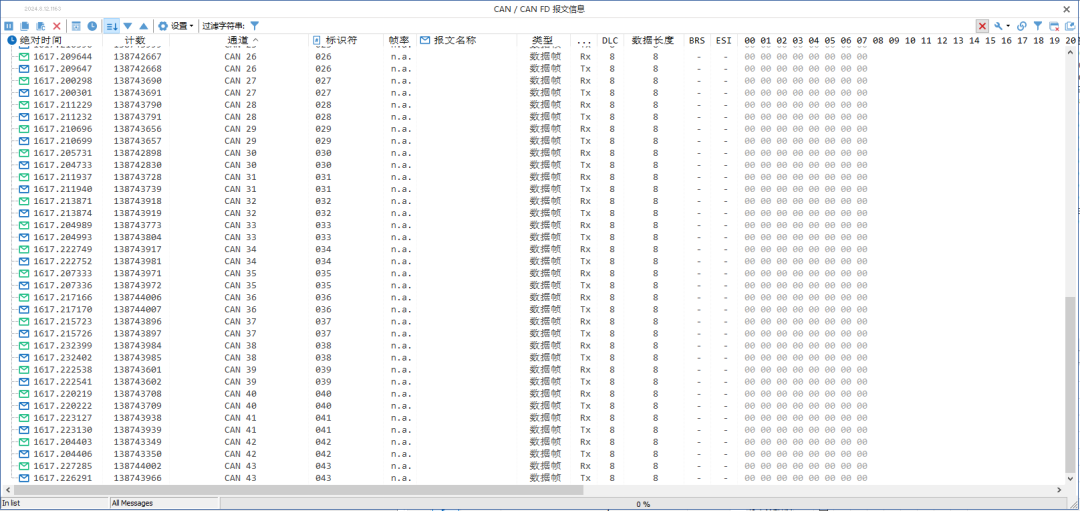Select timestamp 1617.220219
The width and height of the screenshot is (1080, 511).
click(x=63, y=394)
